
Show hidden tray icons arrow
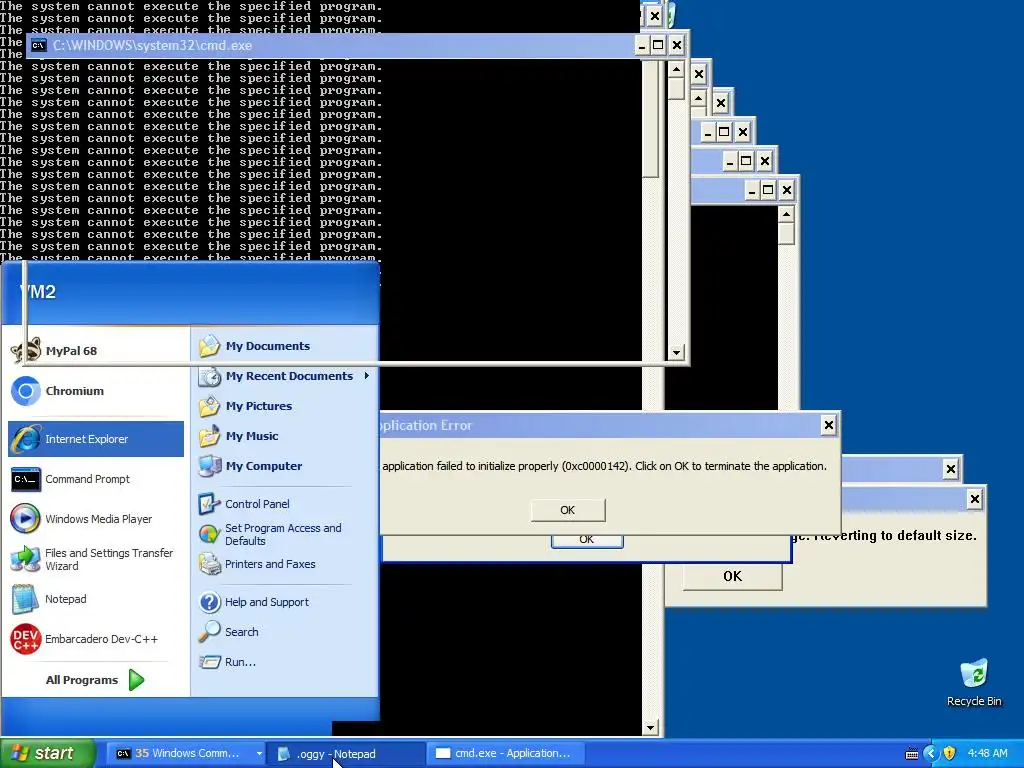(x=931, y=753)
